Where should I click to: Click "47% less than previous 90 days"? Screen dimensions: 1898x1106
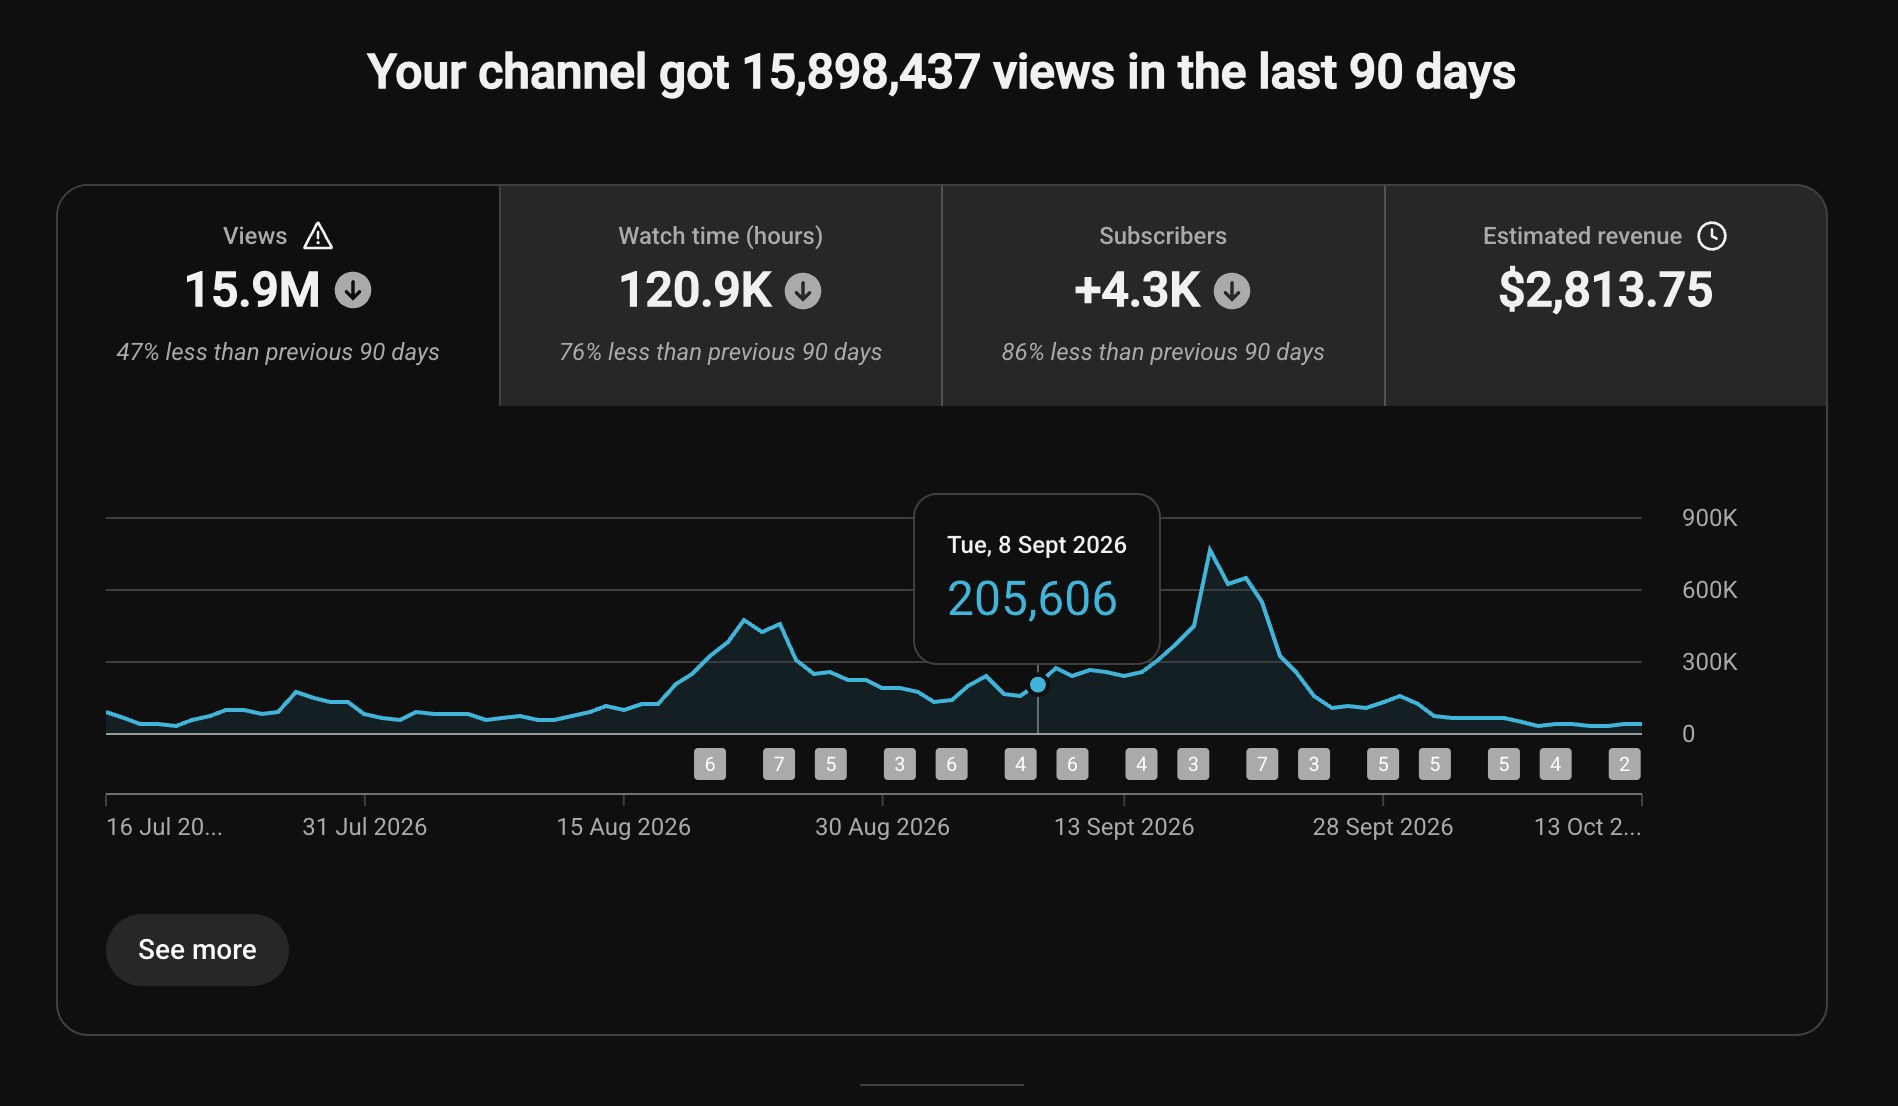point(278,352)
